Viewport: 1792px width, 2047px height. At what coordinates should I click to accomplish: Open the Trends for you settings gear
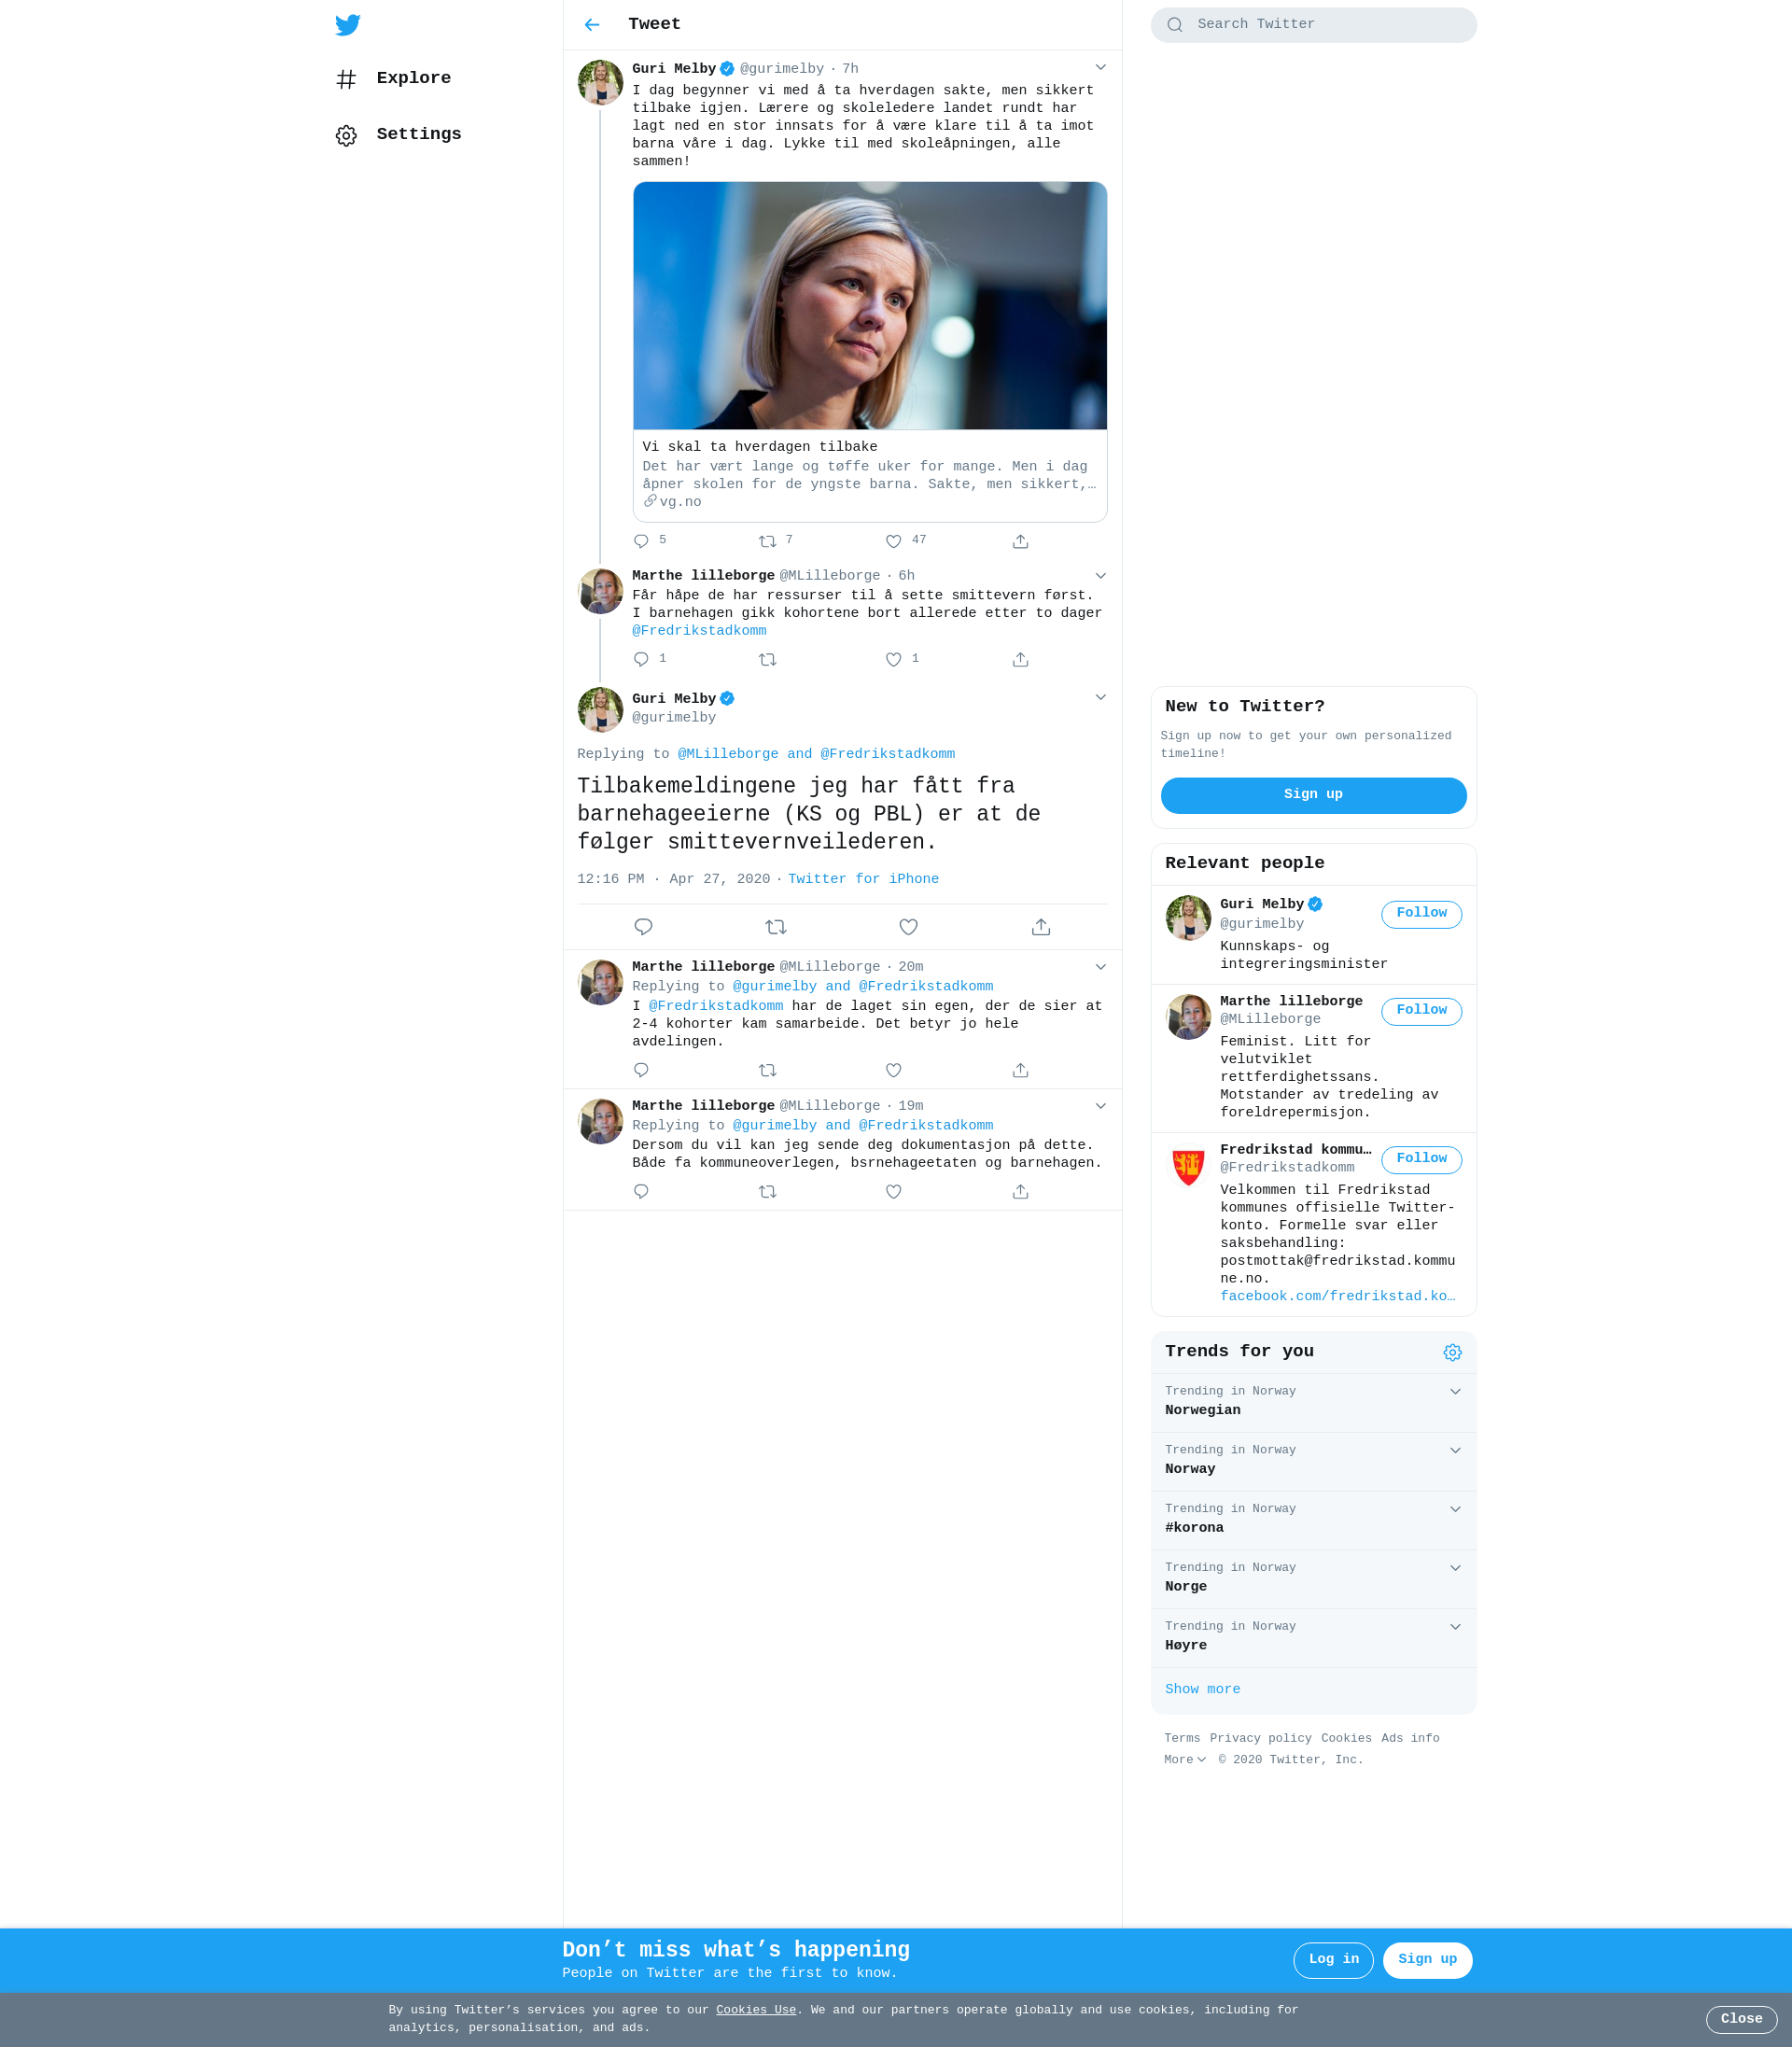click(1452, 1352)
